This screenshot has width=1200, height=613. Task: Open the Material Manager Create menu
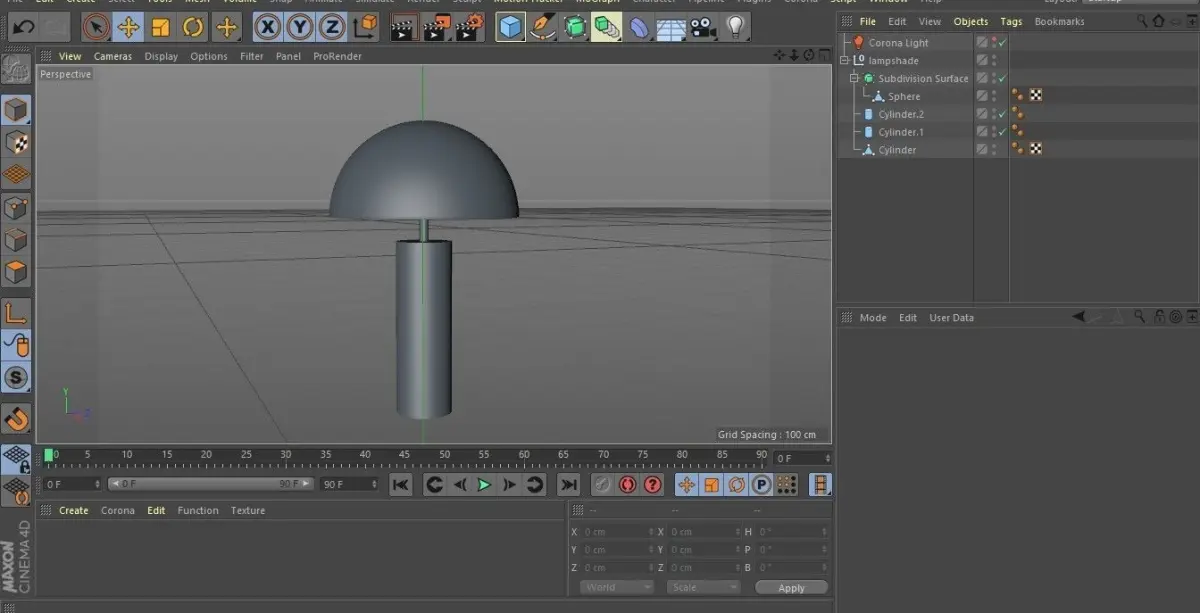(x=73, y=510)
